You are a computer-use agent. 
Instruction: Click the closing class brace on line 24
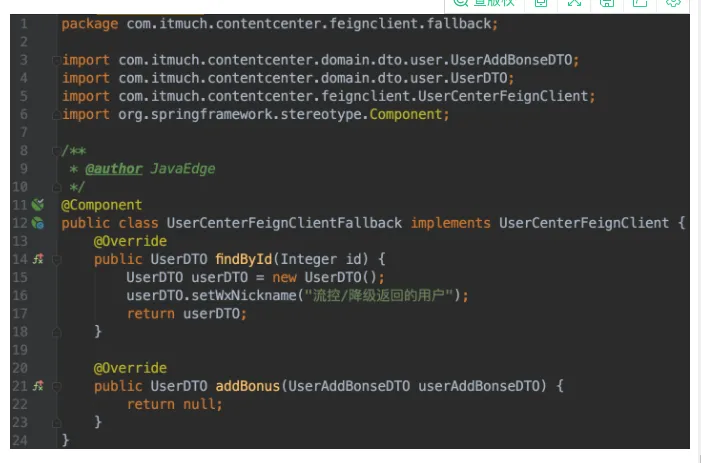click(x=65, y=440)
